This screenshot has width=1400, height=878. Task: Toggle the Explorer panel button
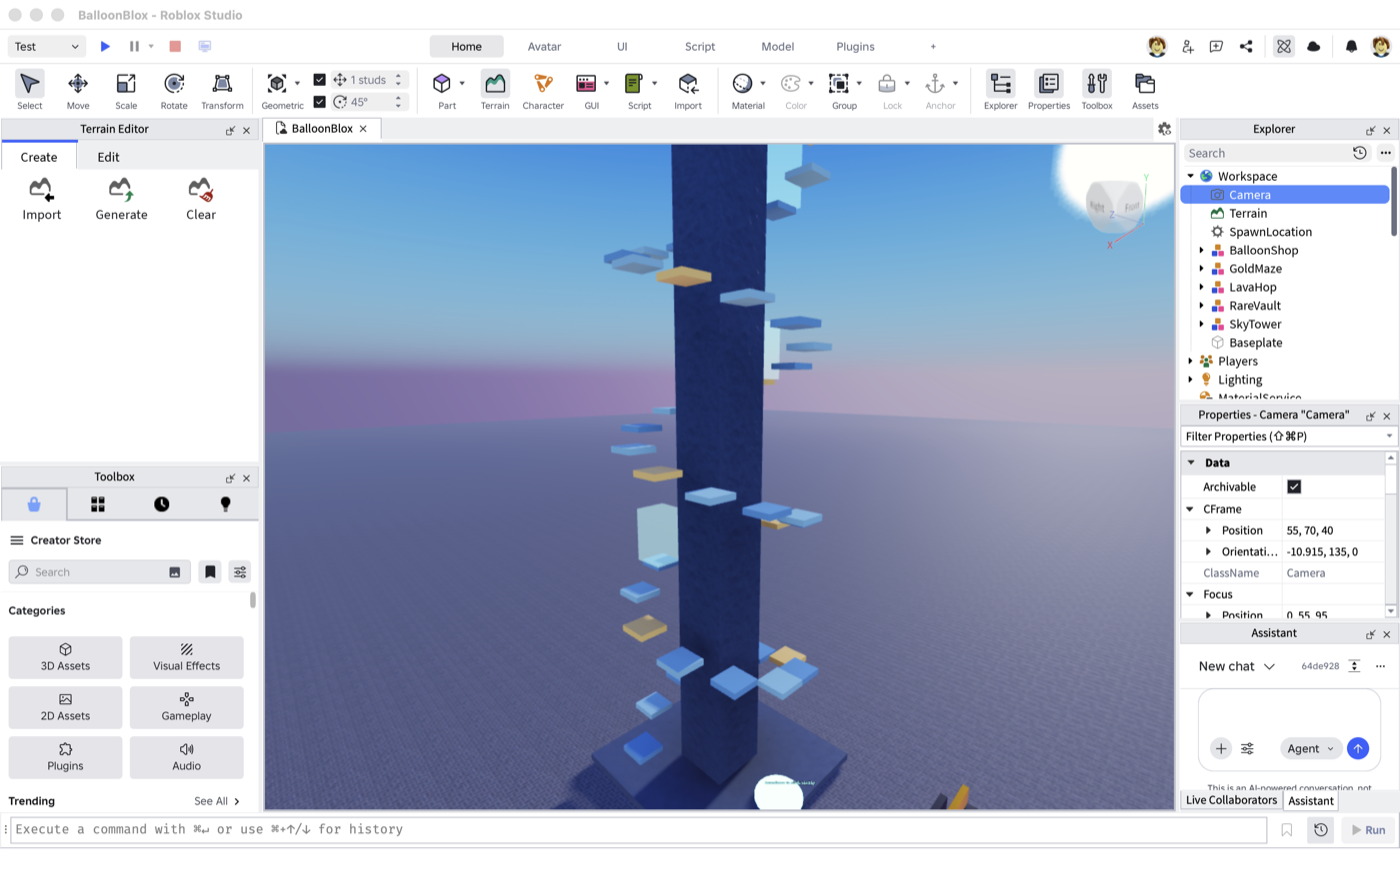click(1000, 90)
